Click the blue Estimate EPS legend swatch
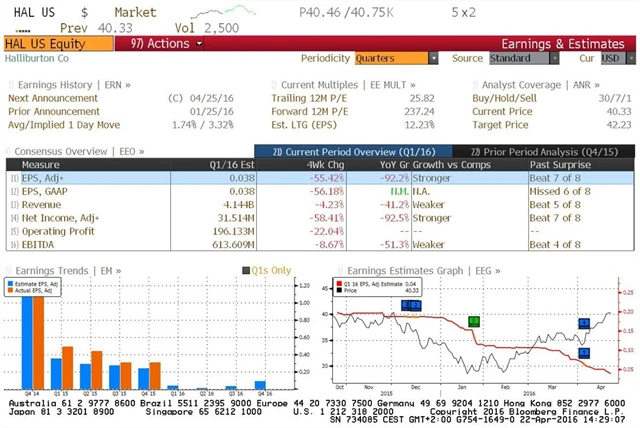 pyautogui.click(x=11, y=283)
